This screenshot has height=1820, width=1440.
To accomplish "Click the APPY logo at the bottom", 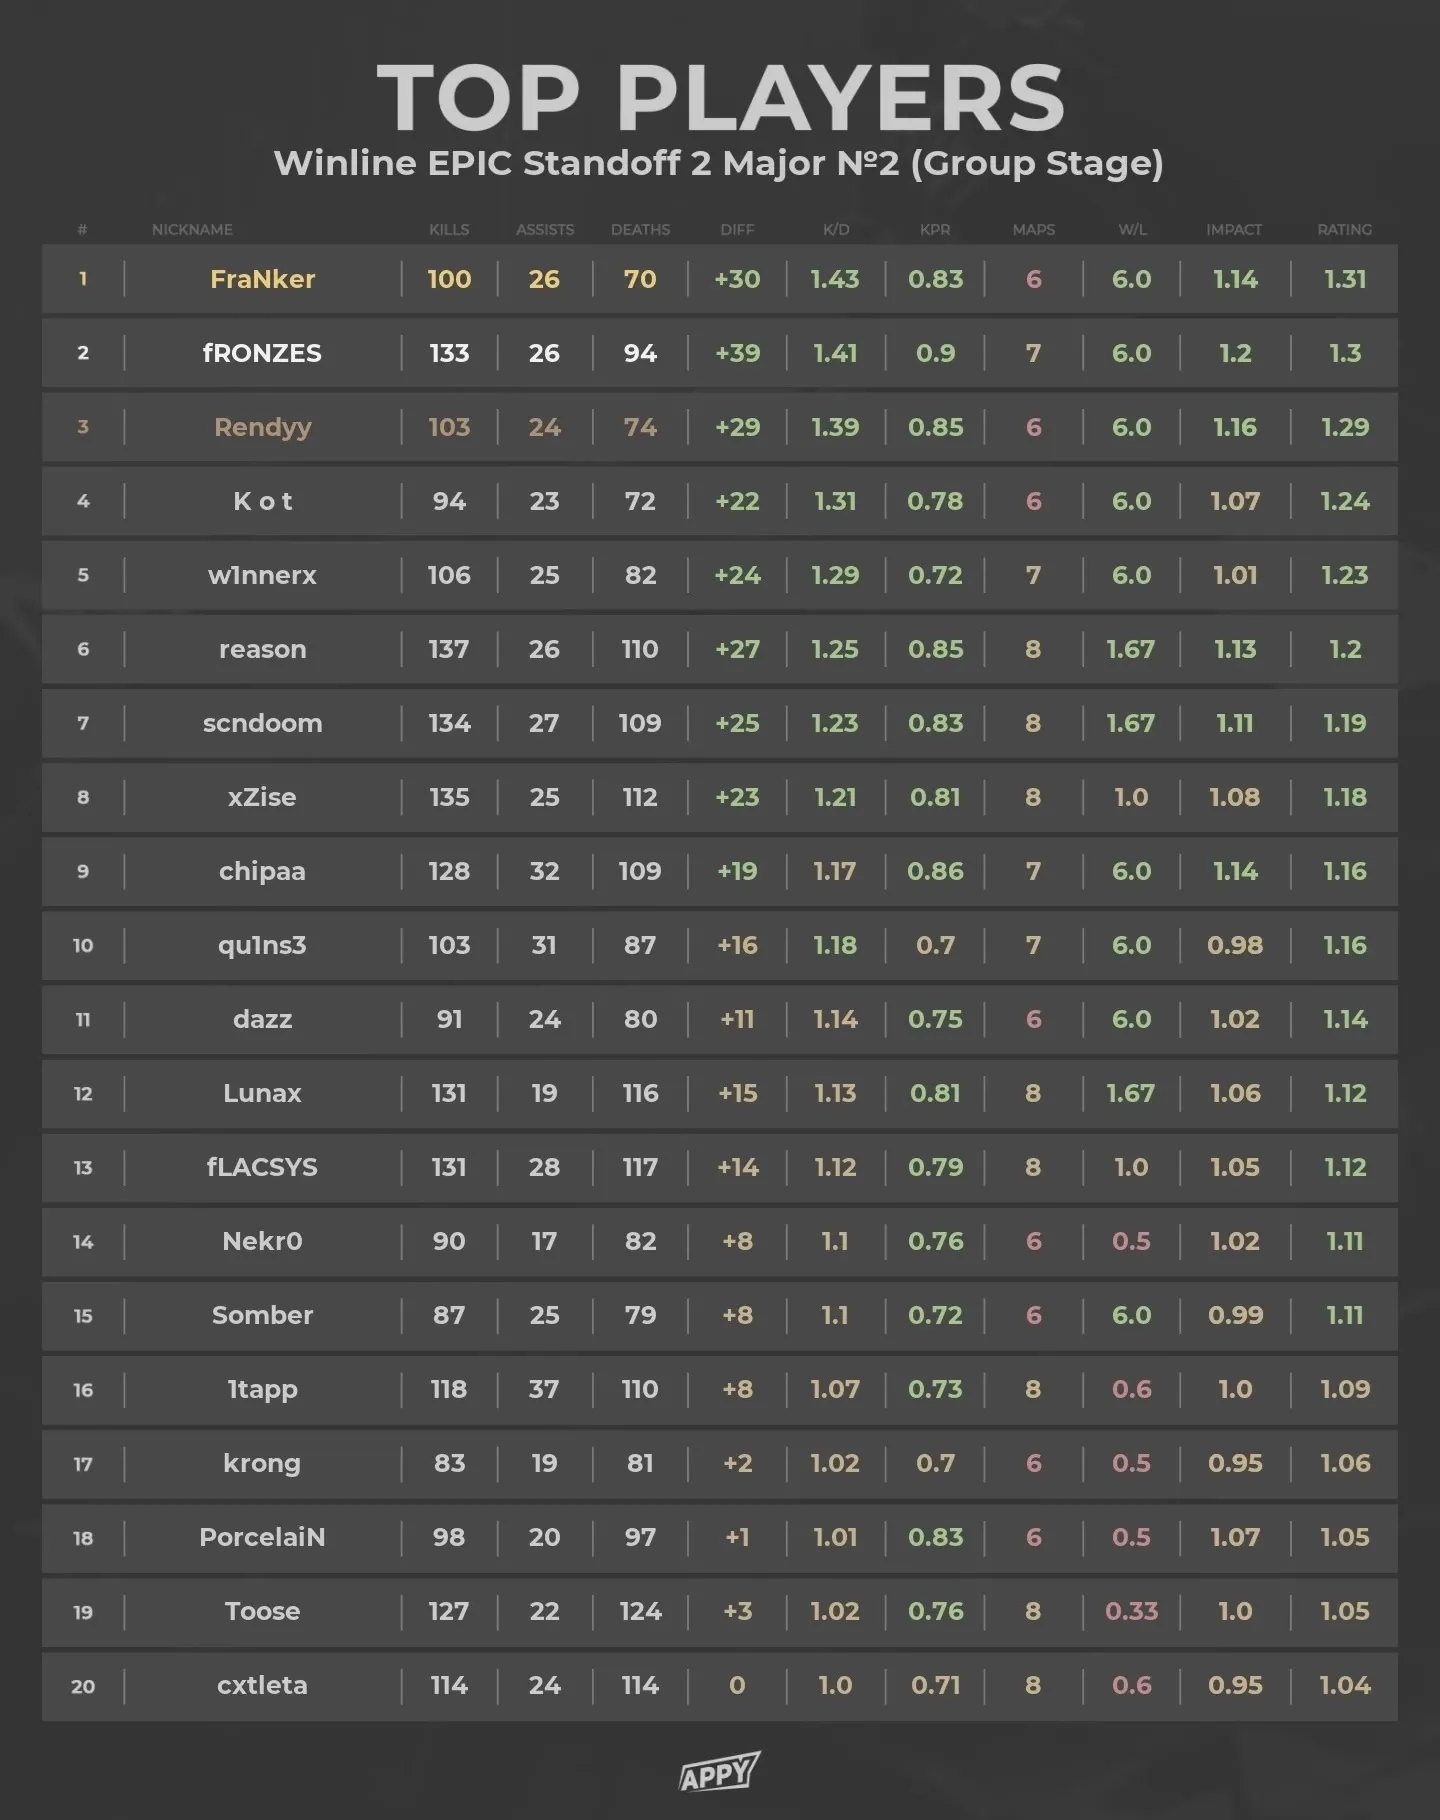I will pos(720,1772).
